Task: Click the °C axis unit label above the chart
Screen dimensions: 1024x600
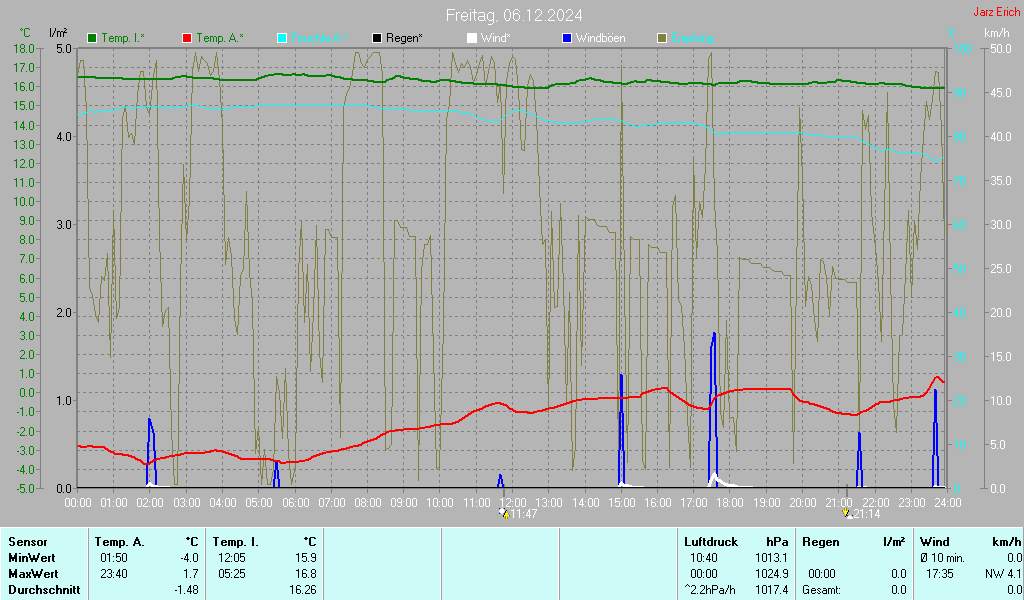Action: tap(25, 33)
